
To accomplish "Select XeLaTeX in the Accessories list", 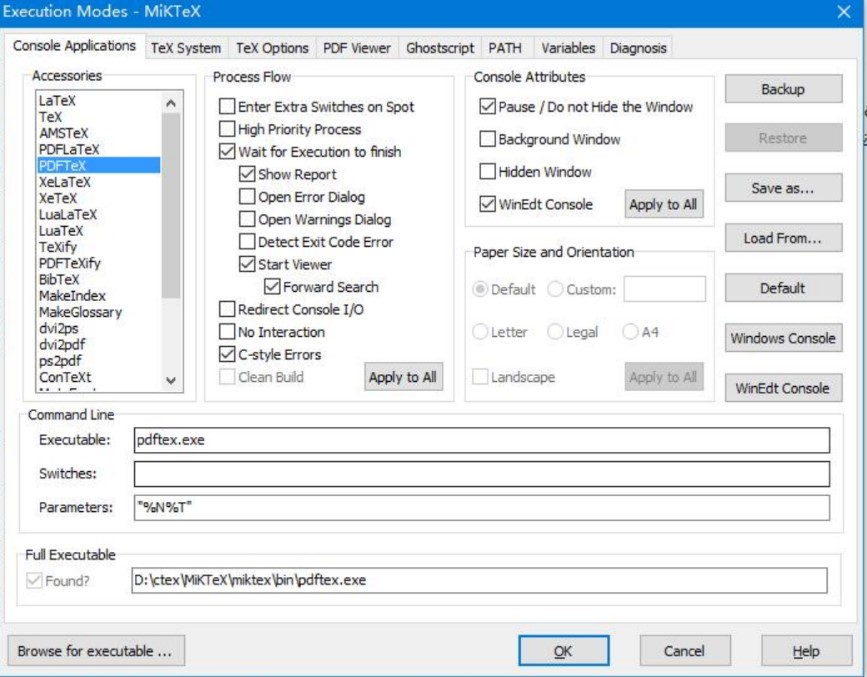I will point(65,182).
